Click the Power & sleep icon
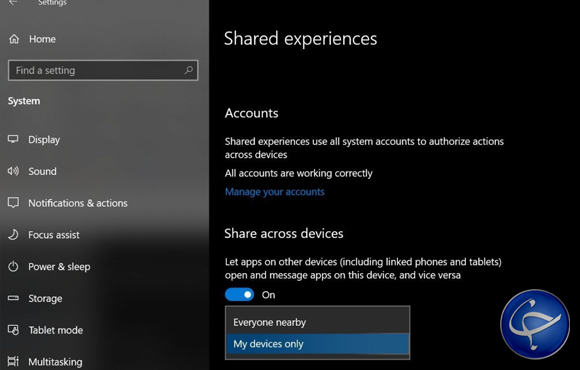The image size is (580, 370). [x=13, y=266]
